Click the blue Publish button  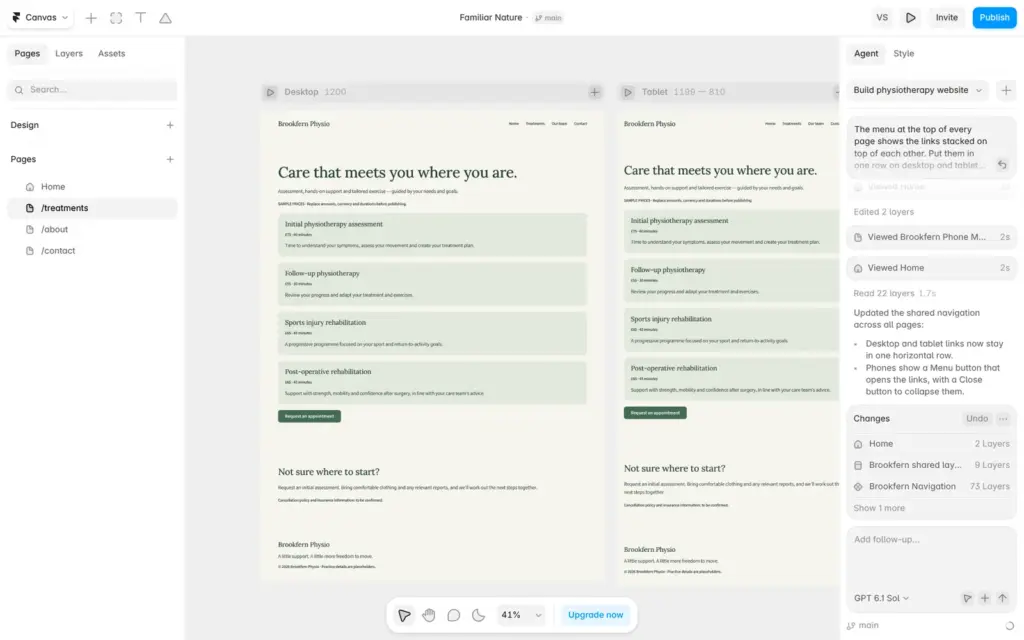tap(994, 18)
